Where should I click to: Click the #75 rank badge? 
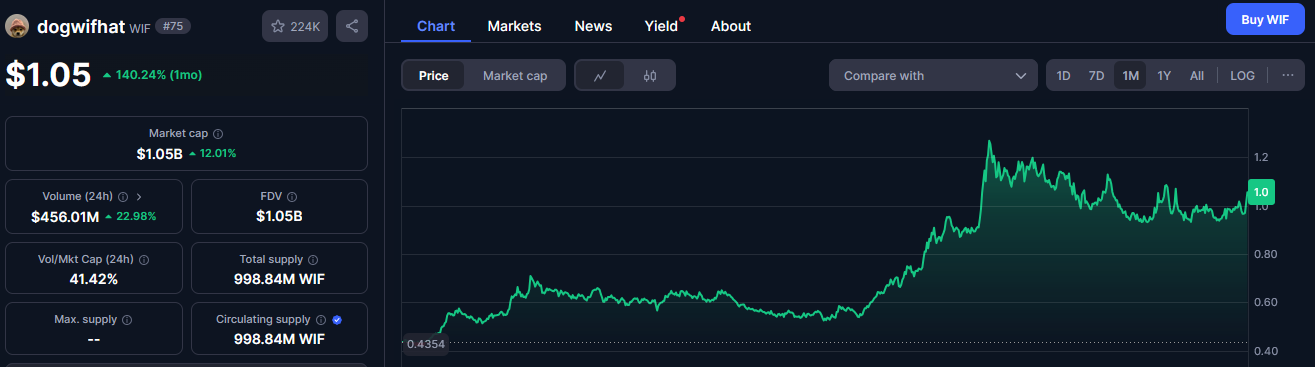click(173, 26)
